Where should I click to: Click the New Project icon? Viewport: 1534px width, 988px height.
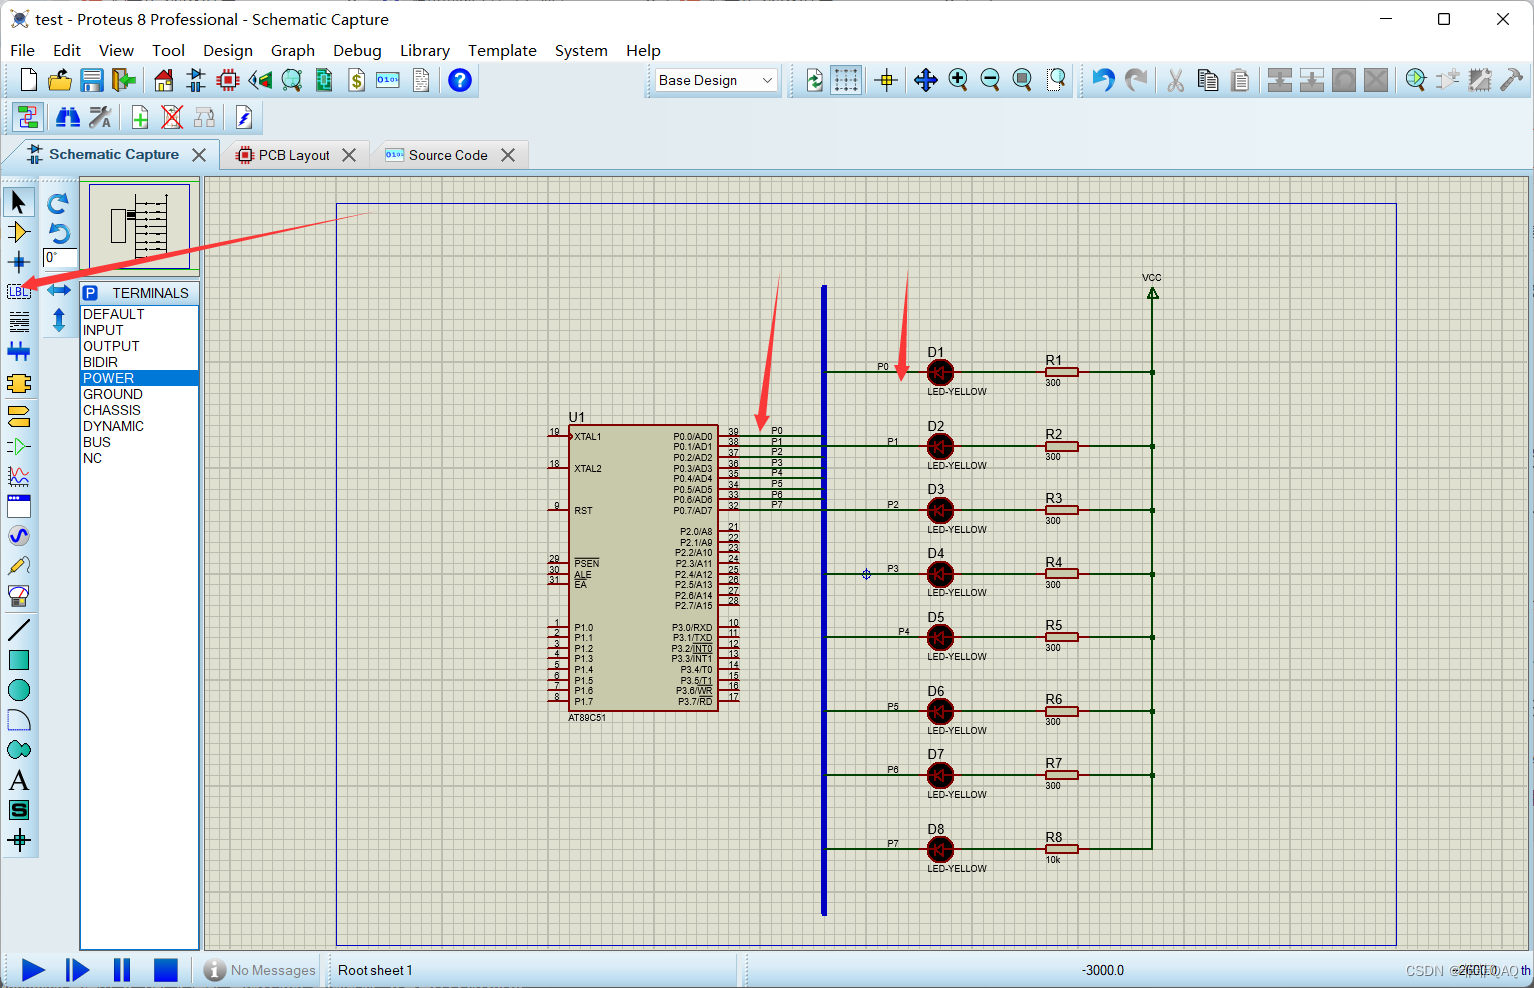coord(29,80)
